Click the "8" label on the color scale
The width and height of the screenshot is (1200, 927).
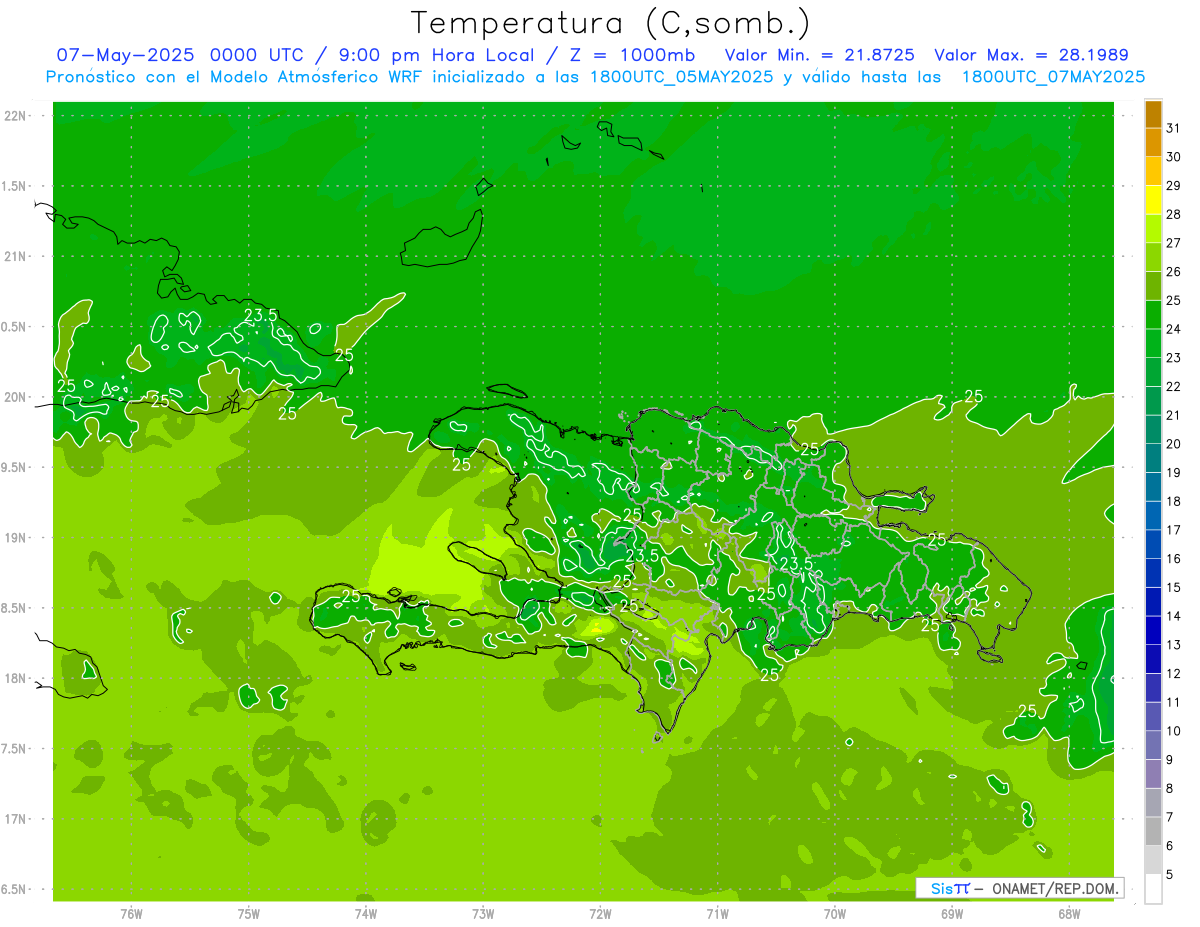[x=1170, y=788]
